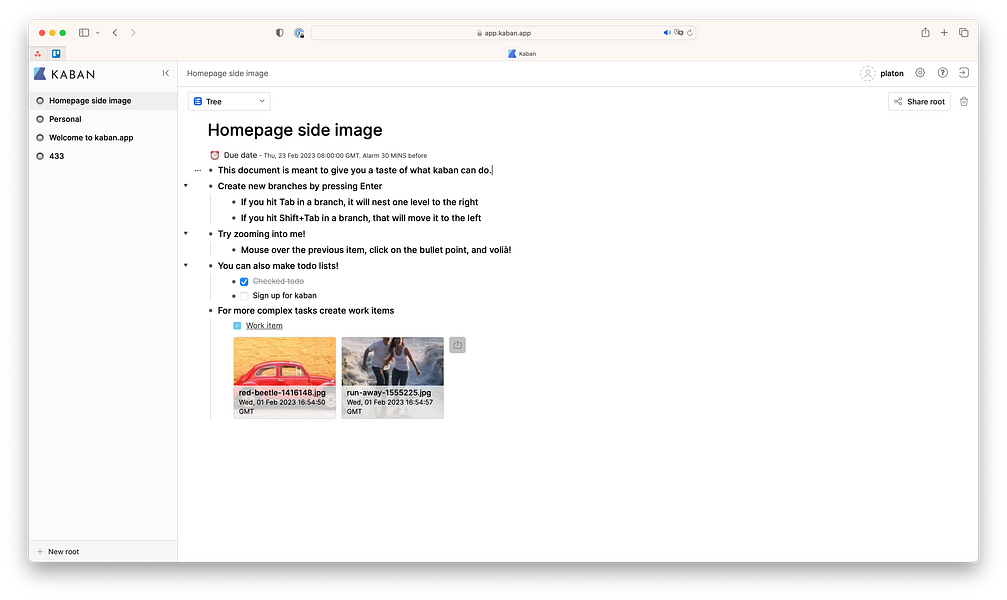Toggle Safari's sidebar icon

pos(83,33)
